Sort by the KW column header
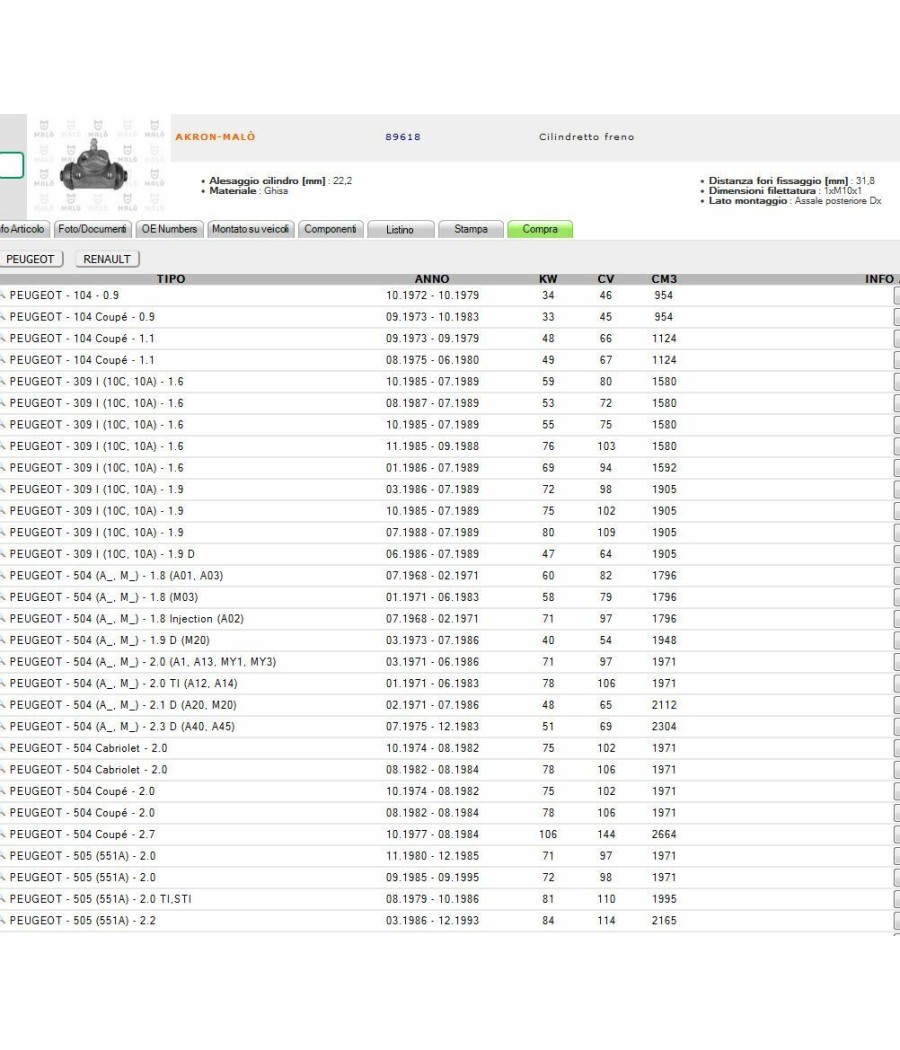This screenshot has height=1050, width=900. tap(548, 279)
